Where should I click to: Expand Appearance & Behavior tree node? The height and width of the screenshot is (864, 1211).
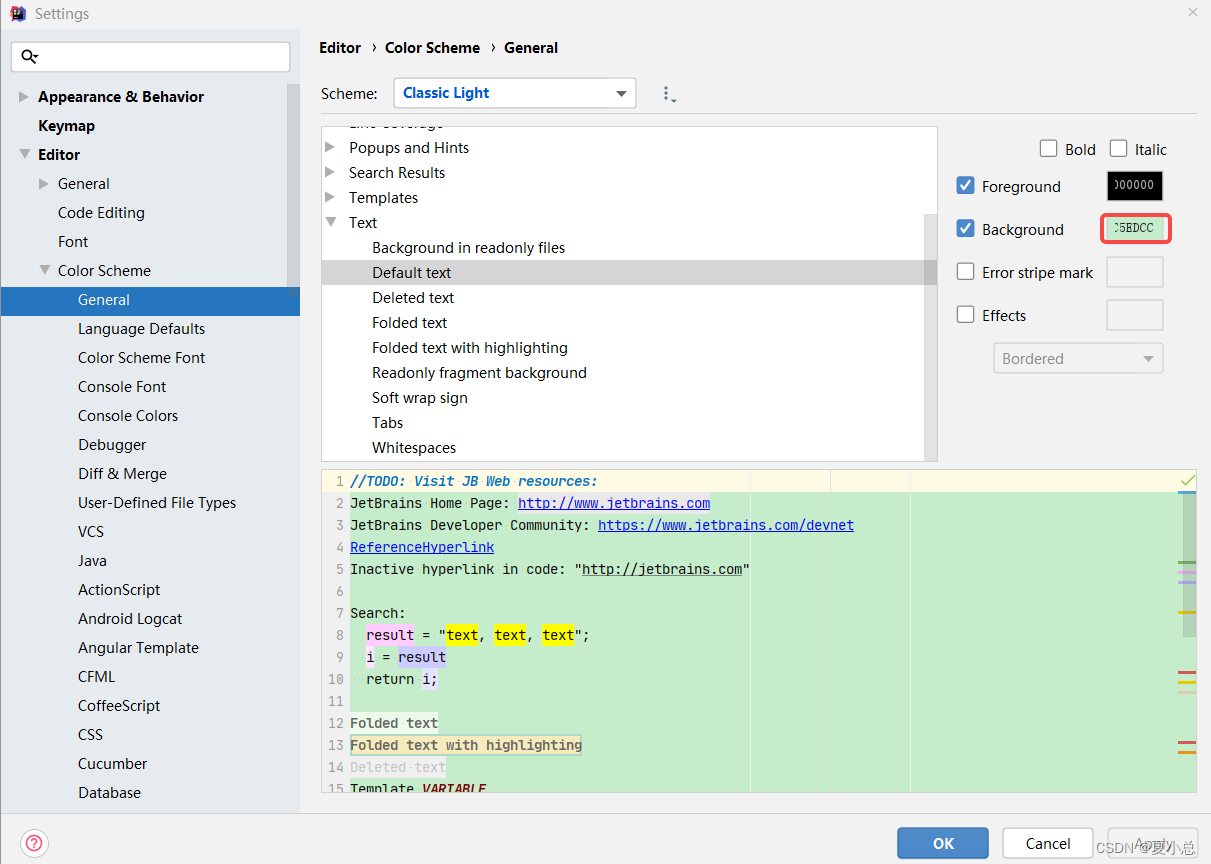[x=24, y=97]
